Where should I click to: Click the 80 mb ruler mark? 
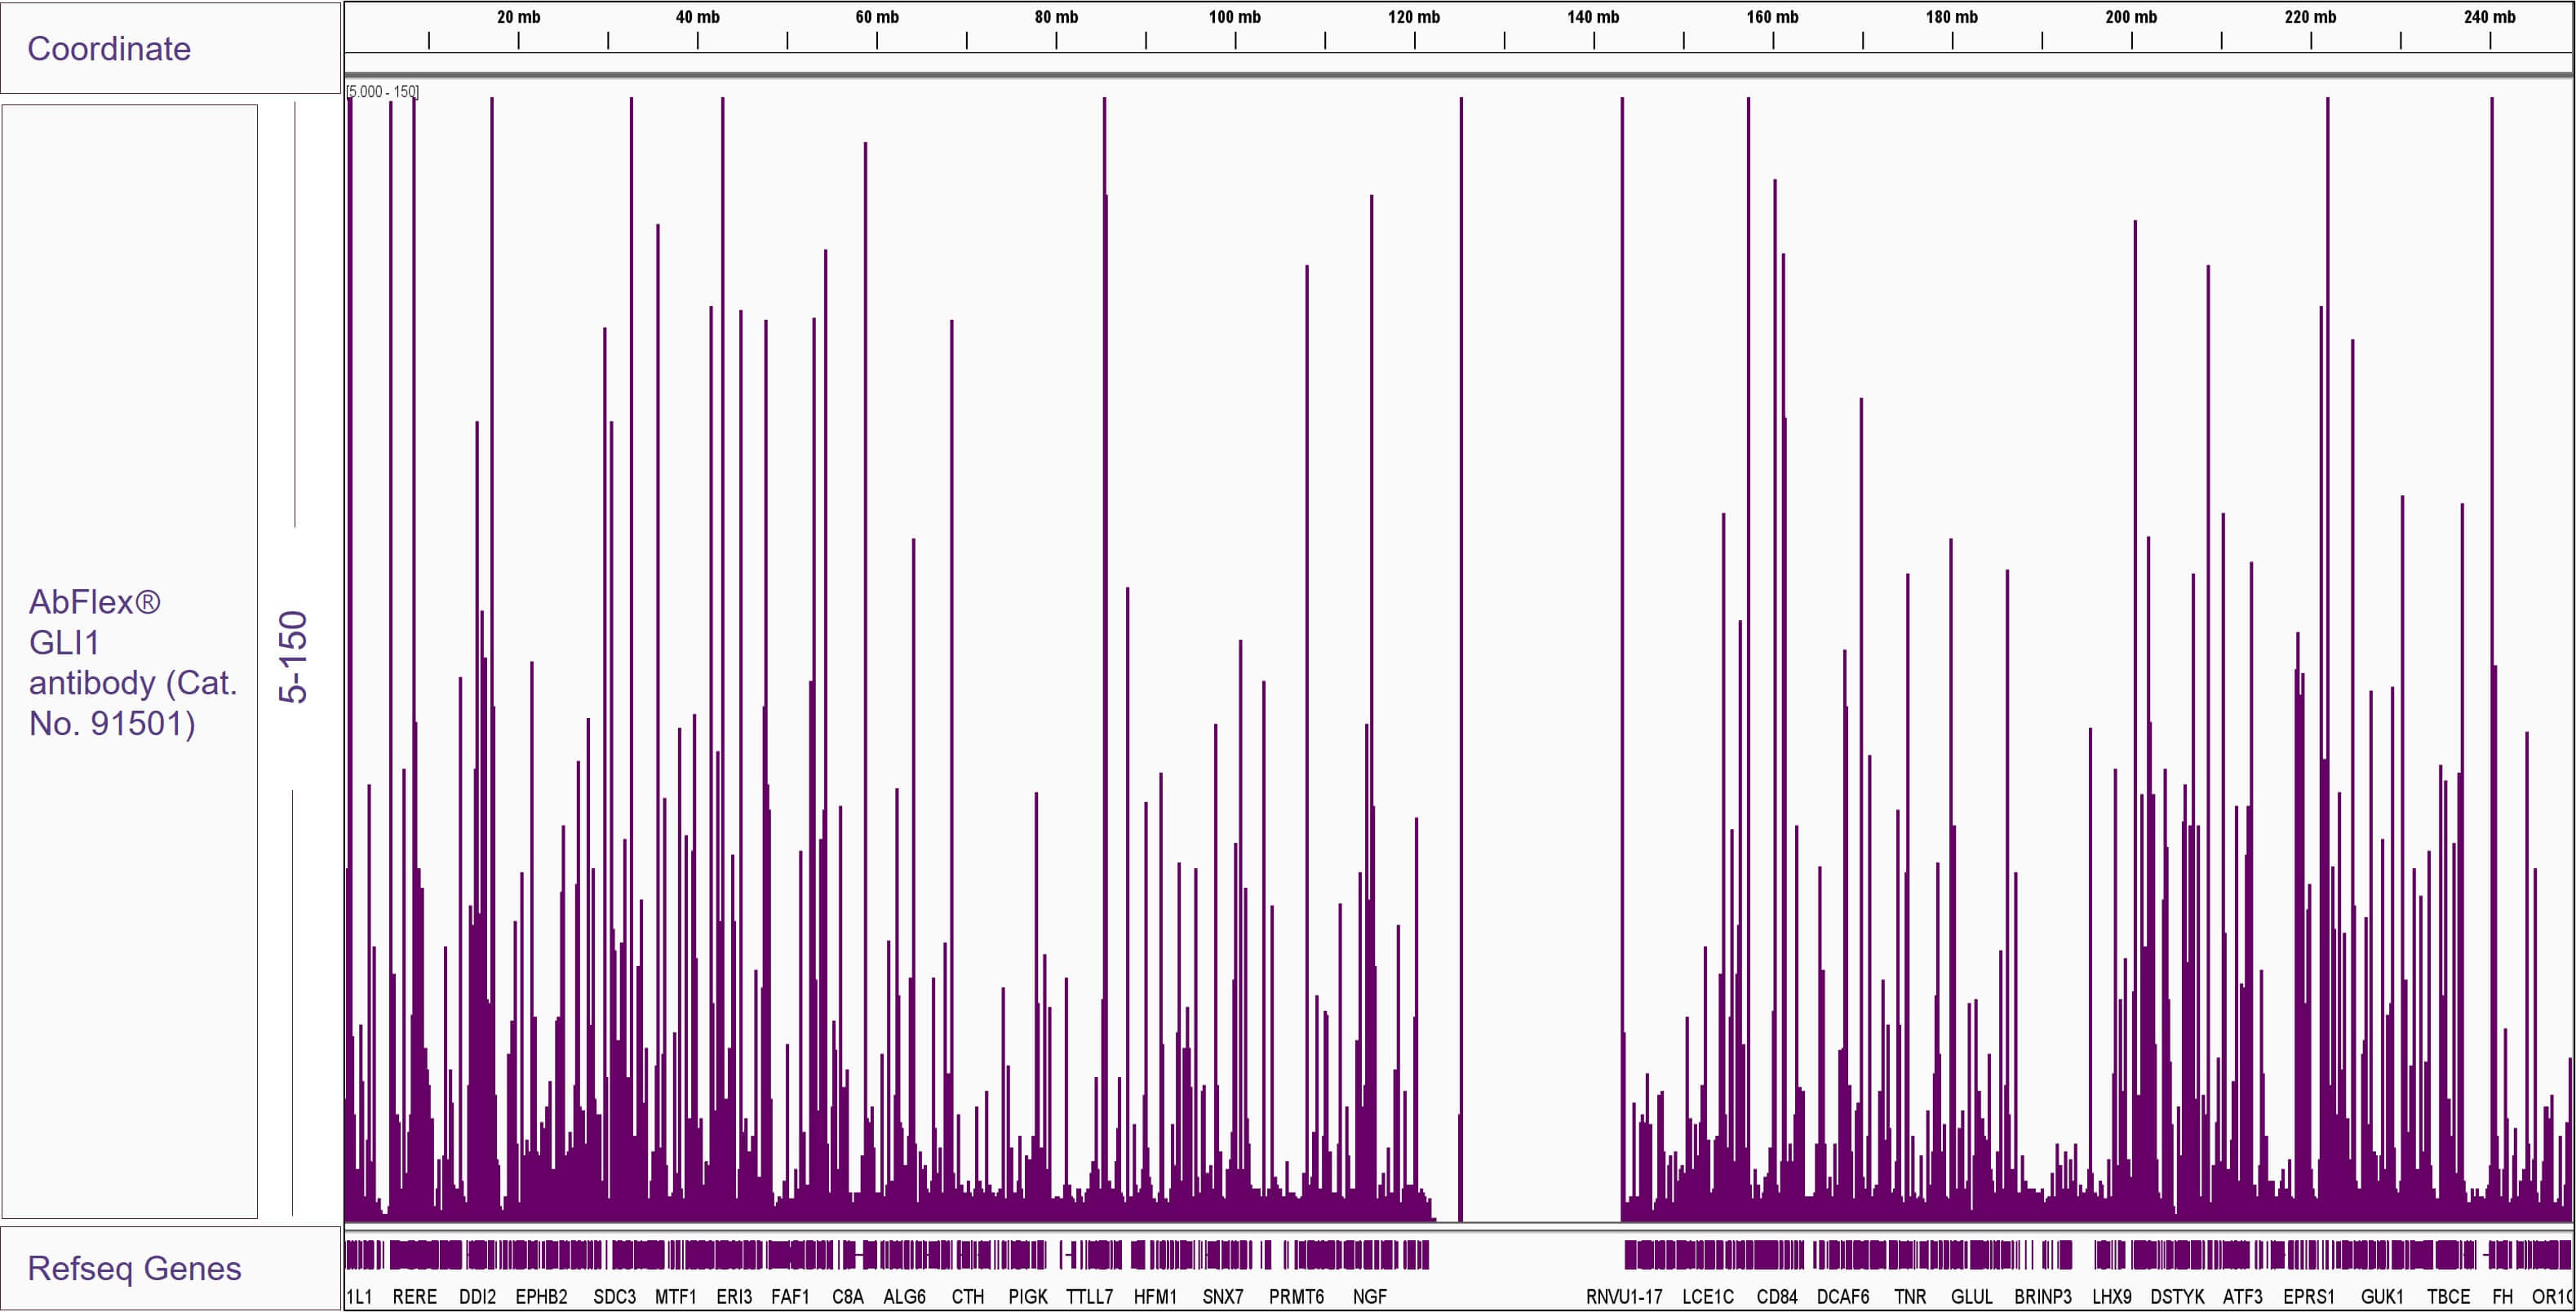pyautogui.click(x=1056, y=17)
